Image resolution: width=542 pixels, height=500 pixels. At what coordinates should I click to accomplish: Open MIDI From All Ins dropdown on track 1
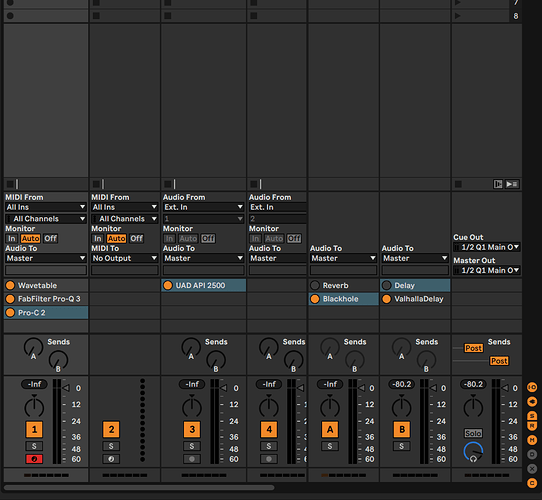46,207
